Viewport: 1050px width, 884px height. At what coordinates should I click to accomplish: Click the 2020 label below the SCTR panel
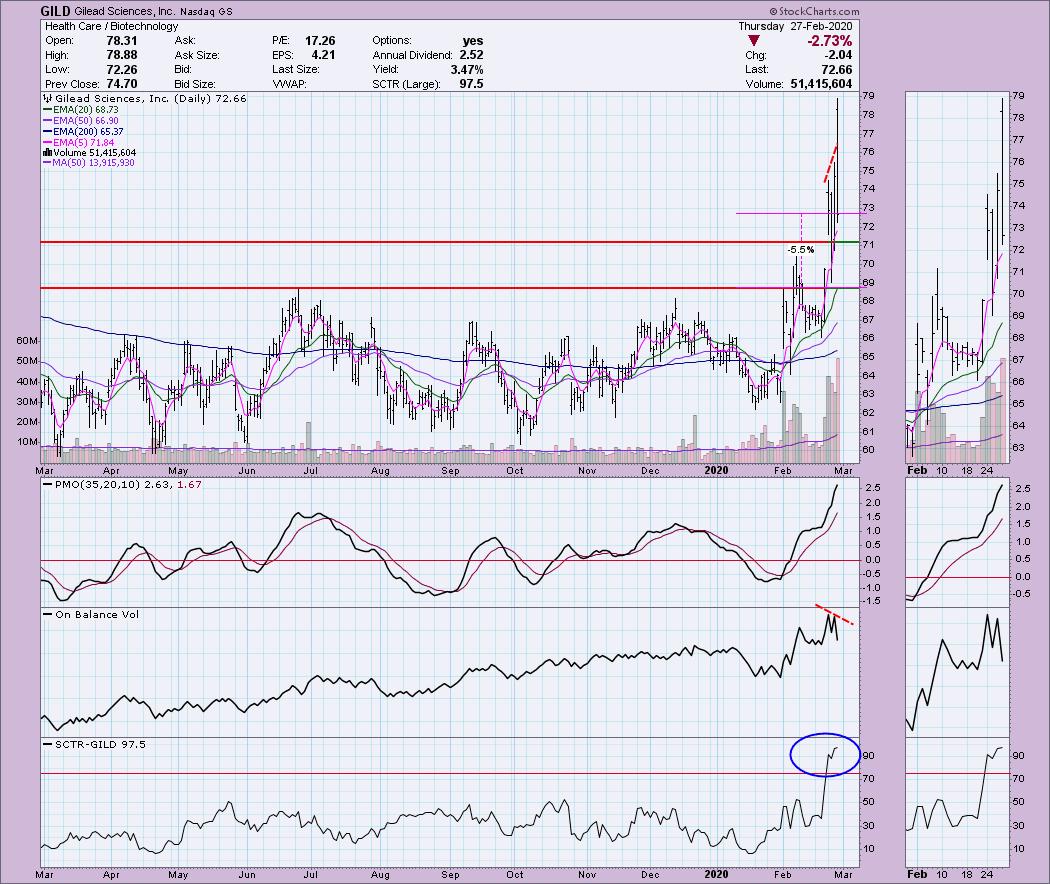tap(717, 875)
